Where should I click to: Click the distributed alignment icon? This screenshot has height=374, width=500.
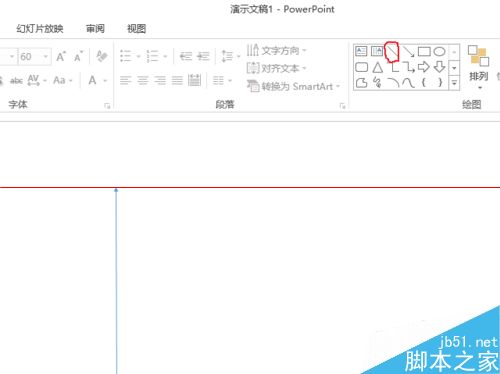[x=194, y=80]
